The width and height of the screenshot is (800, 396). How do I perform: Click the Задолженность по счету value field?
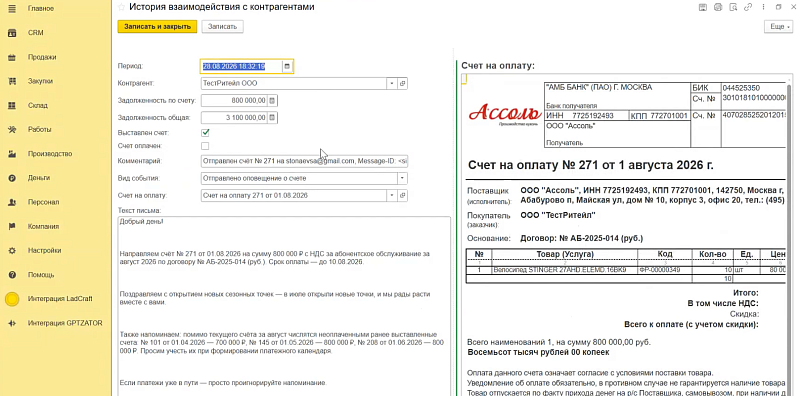tap(234, 101)
